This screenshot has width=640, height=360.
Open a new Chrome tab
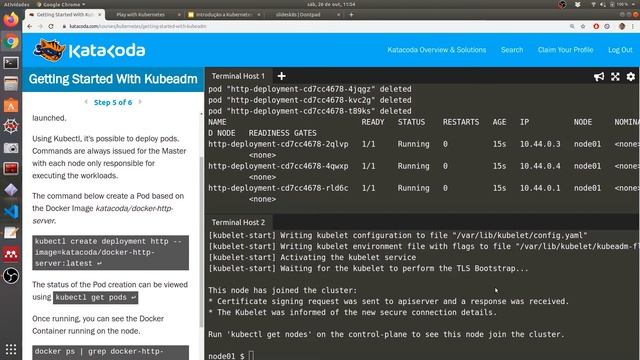[x=351, y=14]
